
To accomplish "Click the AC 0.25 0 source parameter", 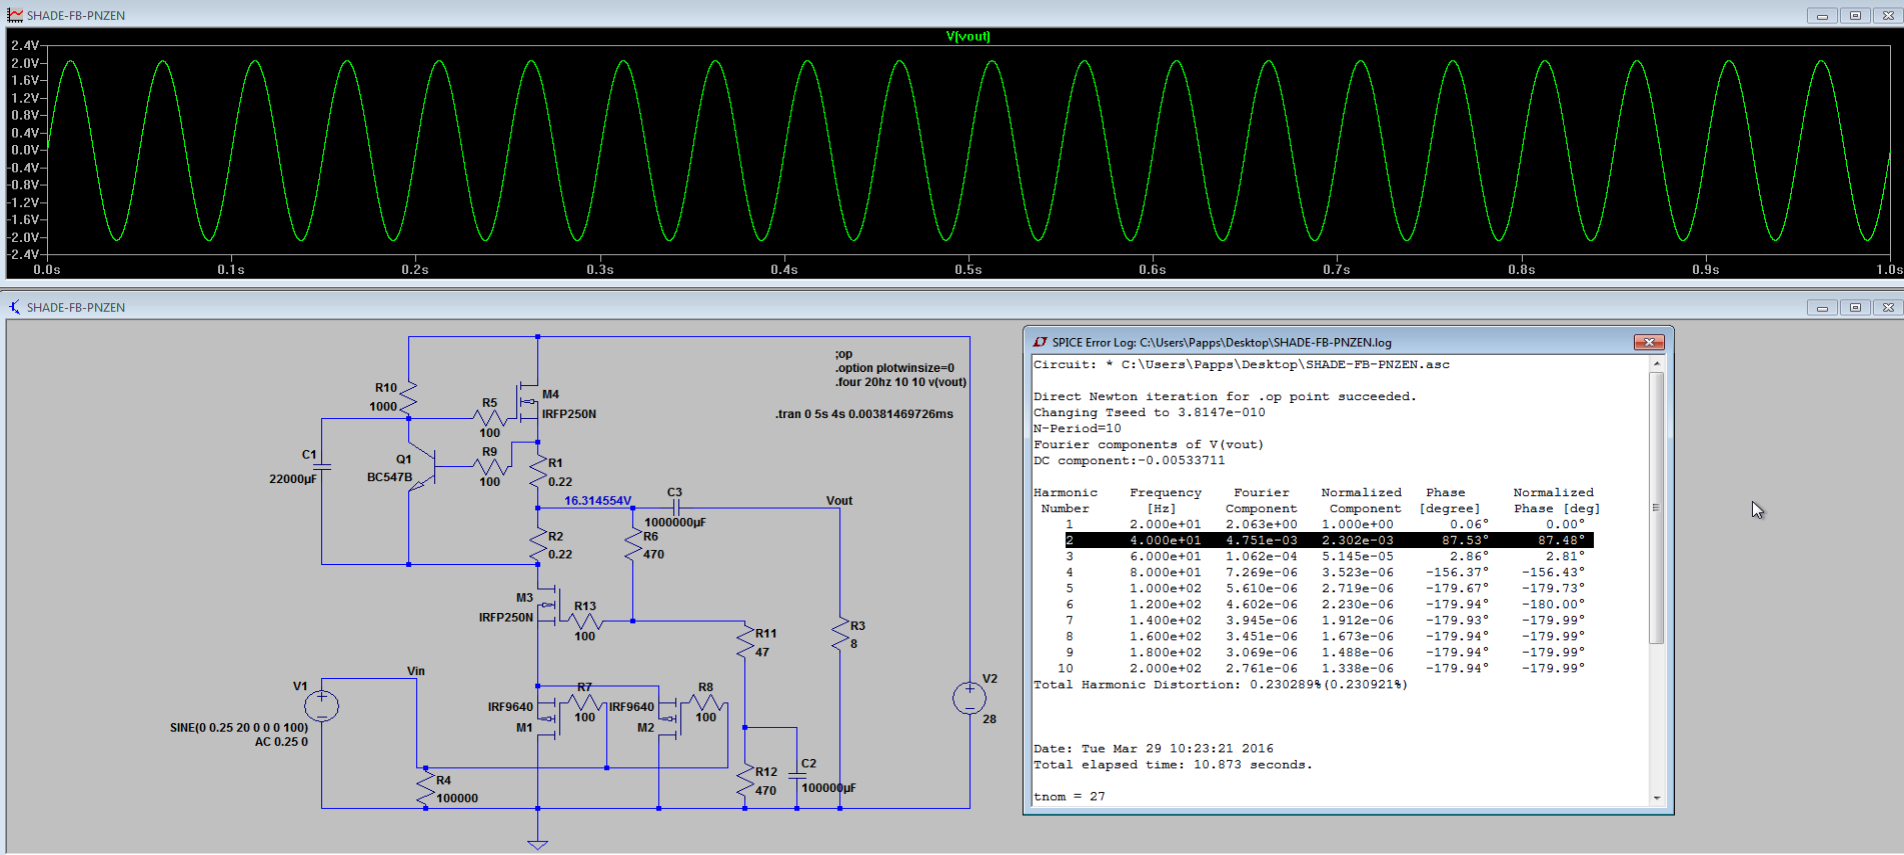I will click(281, 742).
